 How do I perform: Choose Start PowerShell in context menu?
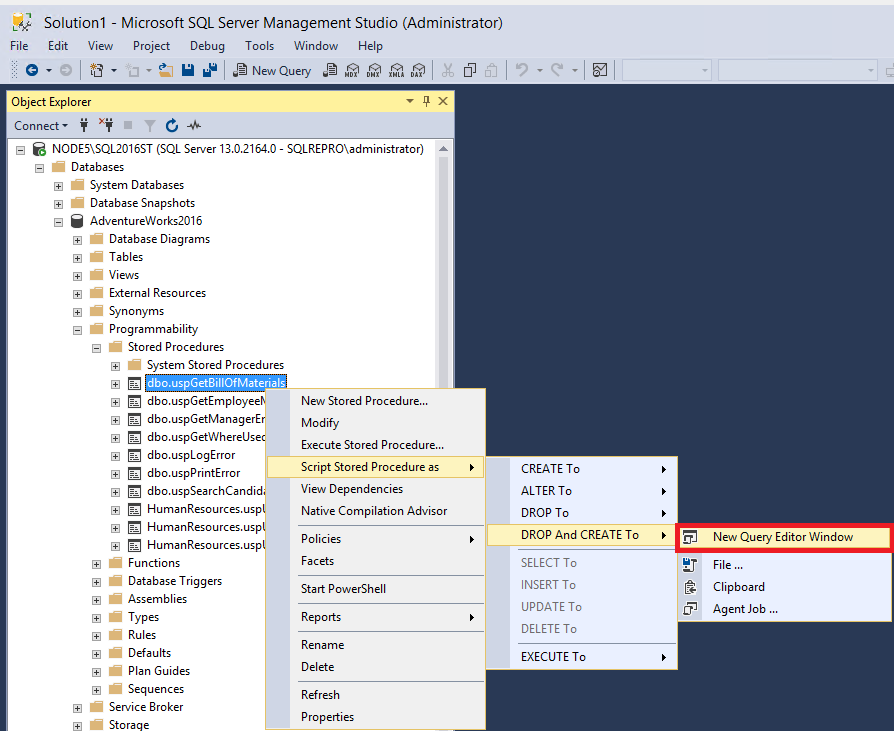(376, 589)
